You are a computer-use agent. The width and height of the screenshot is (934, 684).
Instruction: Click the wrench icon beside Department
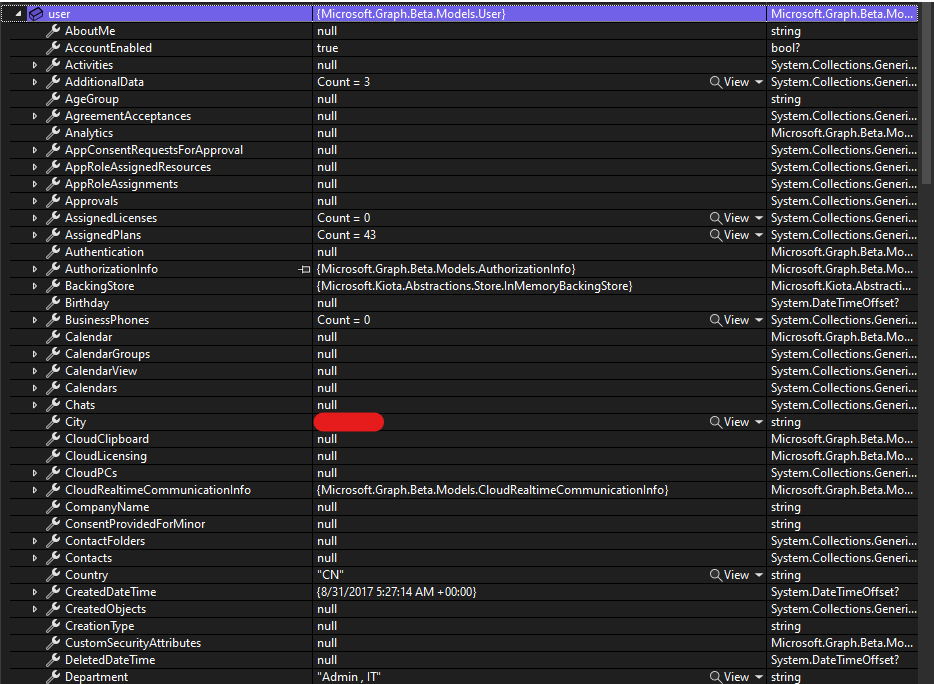(x=54, y=677)
